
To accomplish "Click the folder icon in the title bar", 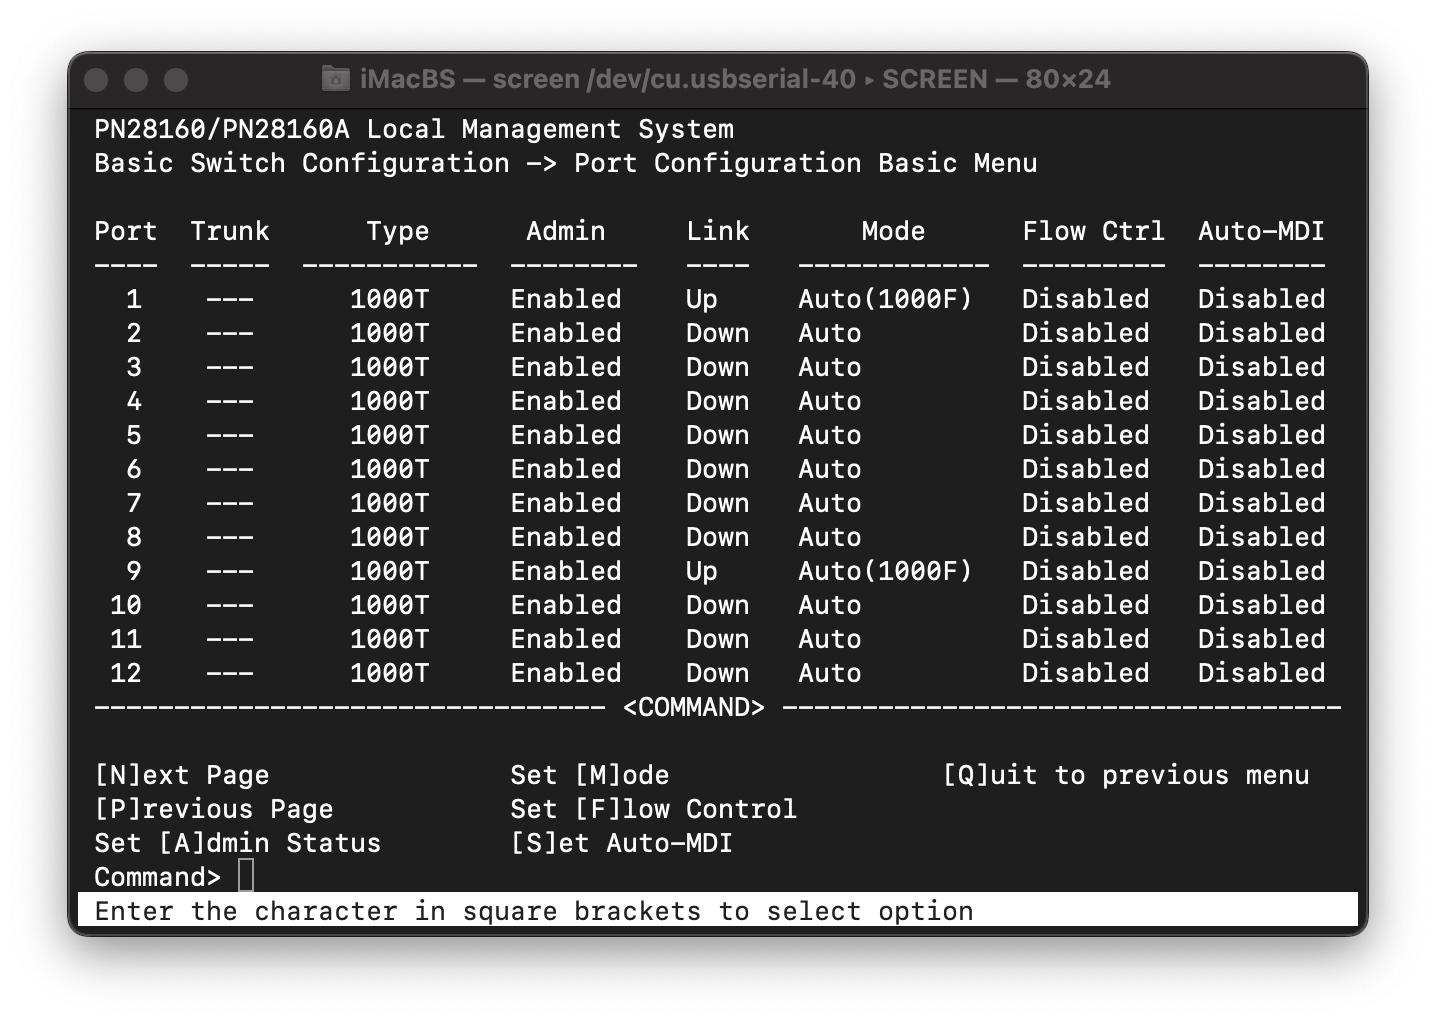I will 335,78.
